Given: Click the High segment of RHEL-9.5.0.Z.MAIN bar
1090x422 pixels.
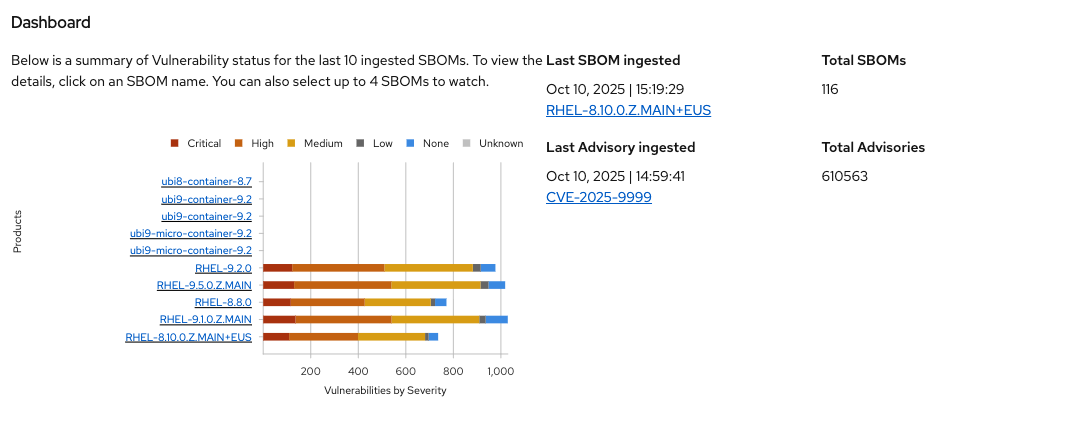Looking at the screenshot, I should pyautogui.click(x=342, y=285).
